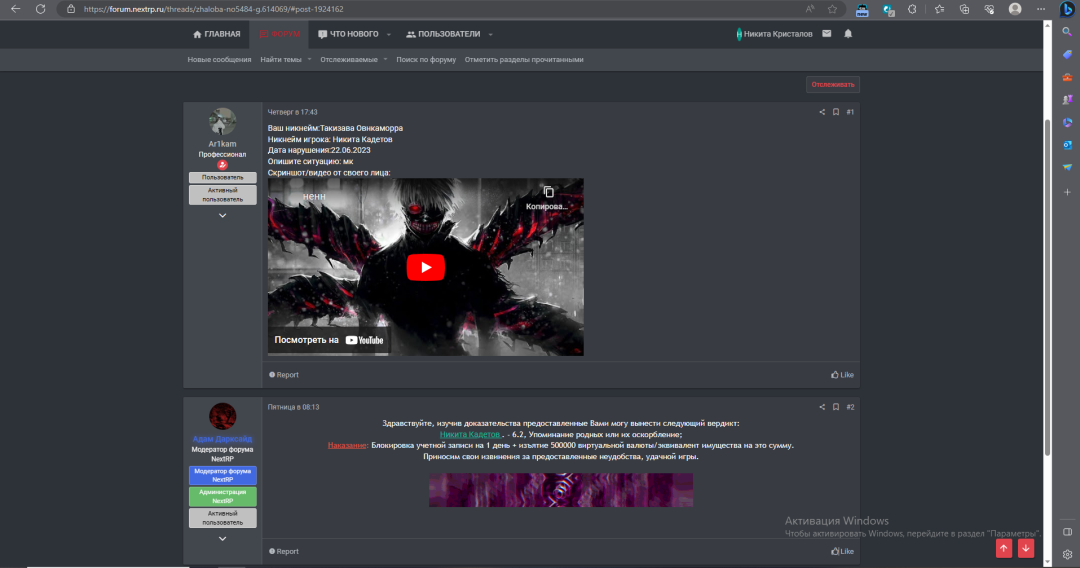This screenshot has width=1080, height=568.
Task: Open the Collections icon in the toolbar
Action: [964, 9]
